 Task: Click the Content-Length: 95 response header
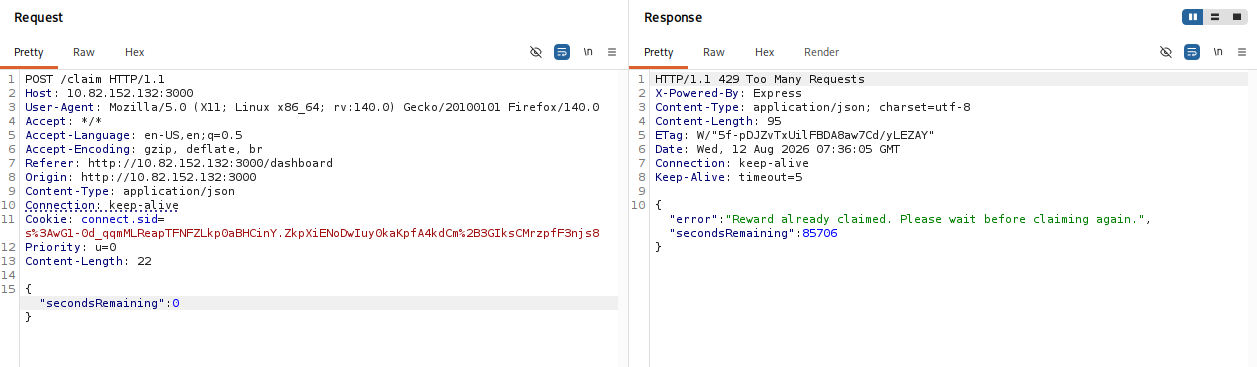(718, 121)
